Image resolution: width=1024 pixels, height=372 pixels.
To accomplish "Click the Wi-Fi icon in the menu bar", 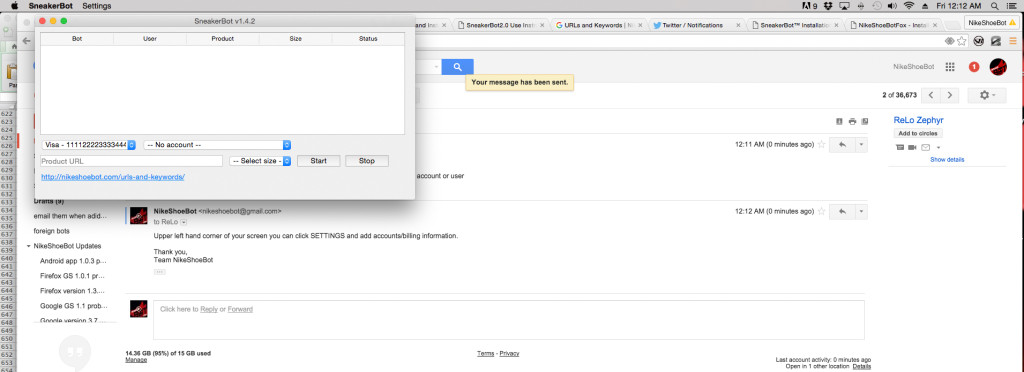I will [x=908, y=5].
